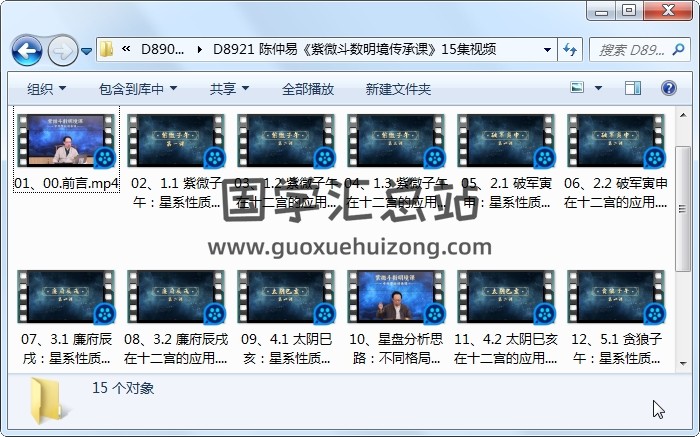Screen dimensions: 700x437
Task: Open address bar history dropdown
Action: tap(547, 50)
